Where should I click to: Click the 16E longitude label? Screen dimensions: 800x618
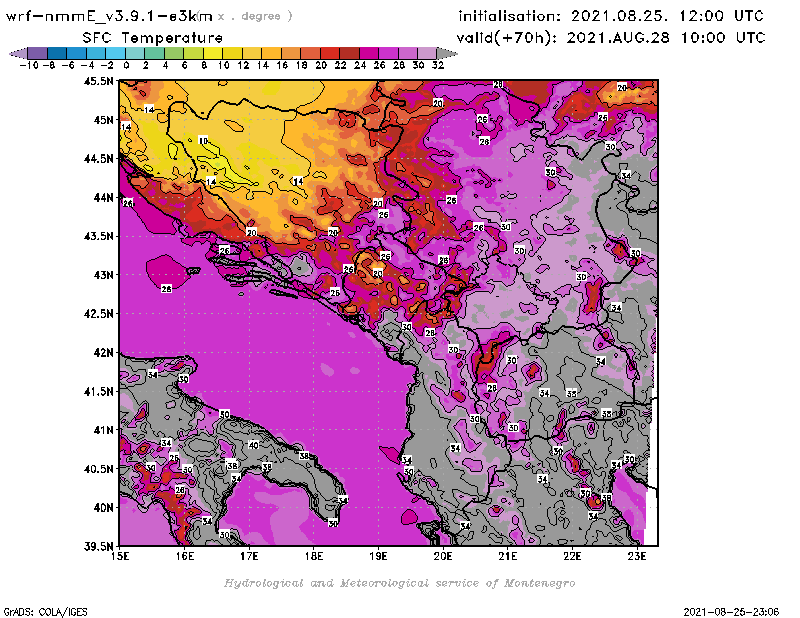[x=185, y=556]
